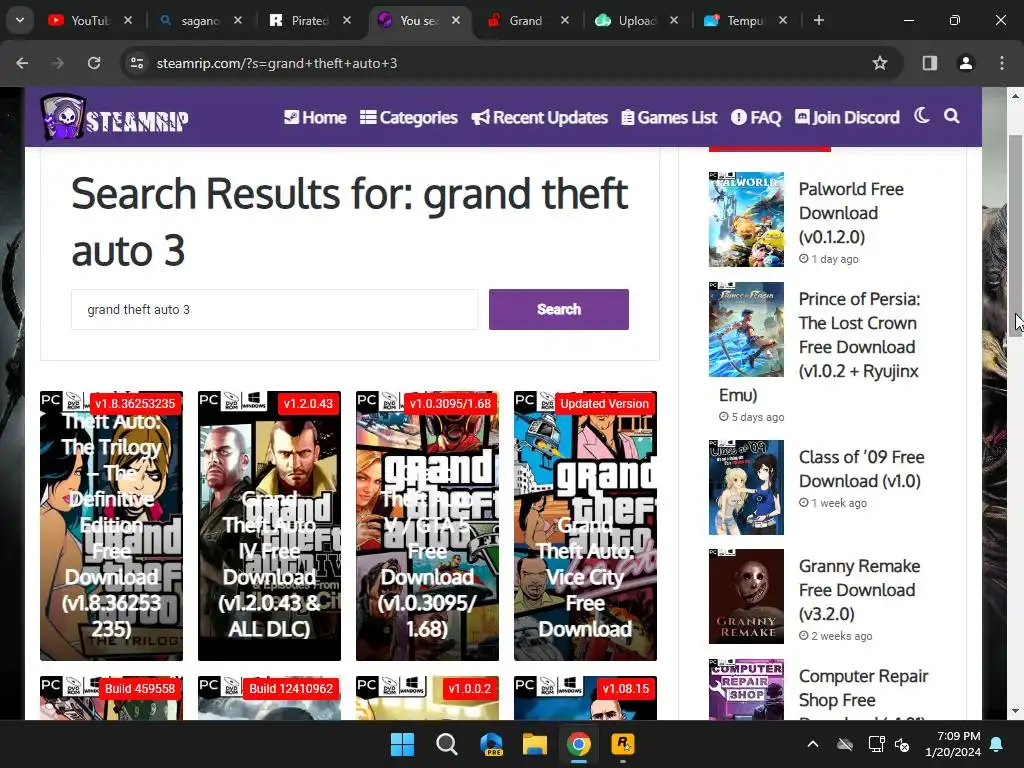Open the Games List page

(x=669, y=118)
